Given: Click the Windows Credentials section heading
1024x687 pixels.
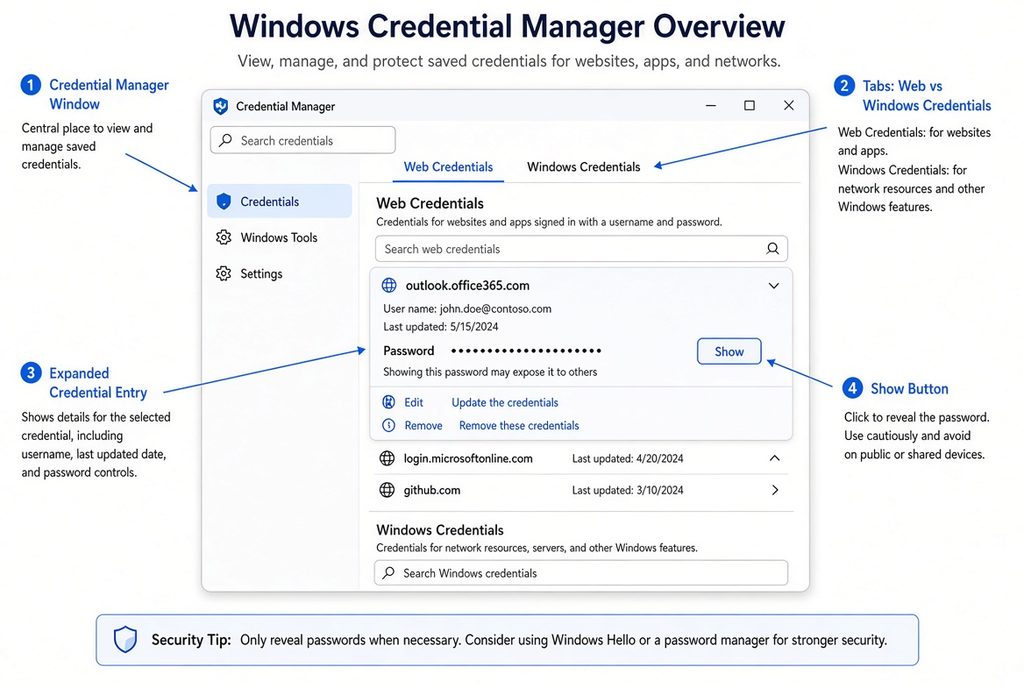Looking at the screenshot, I should (x=440, y=530).
